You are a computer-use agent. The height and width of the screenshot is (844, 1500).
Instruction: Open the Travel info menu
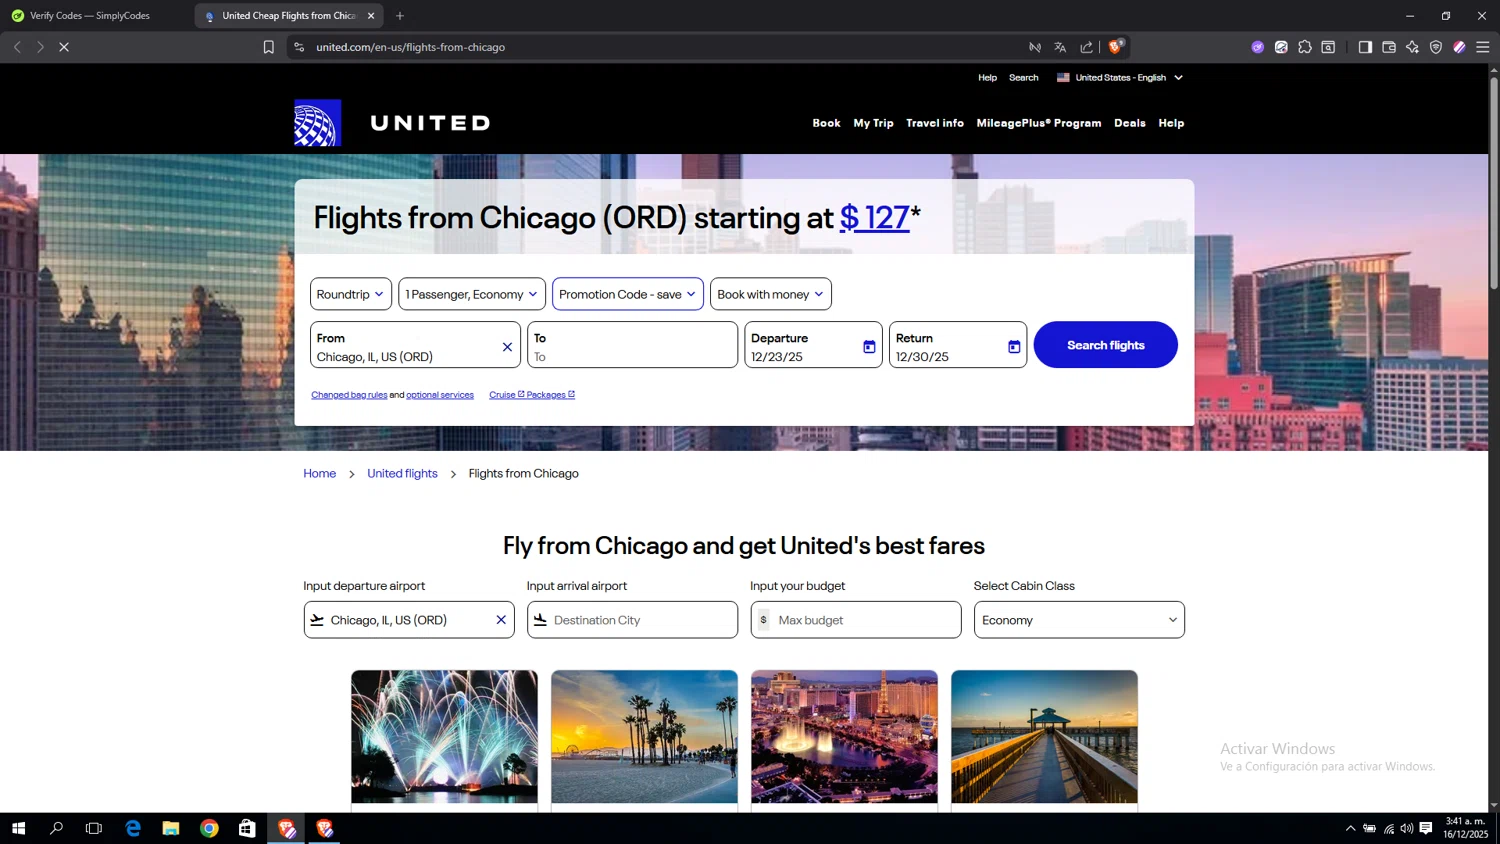tap(935, 123)
